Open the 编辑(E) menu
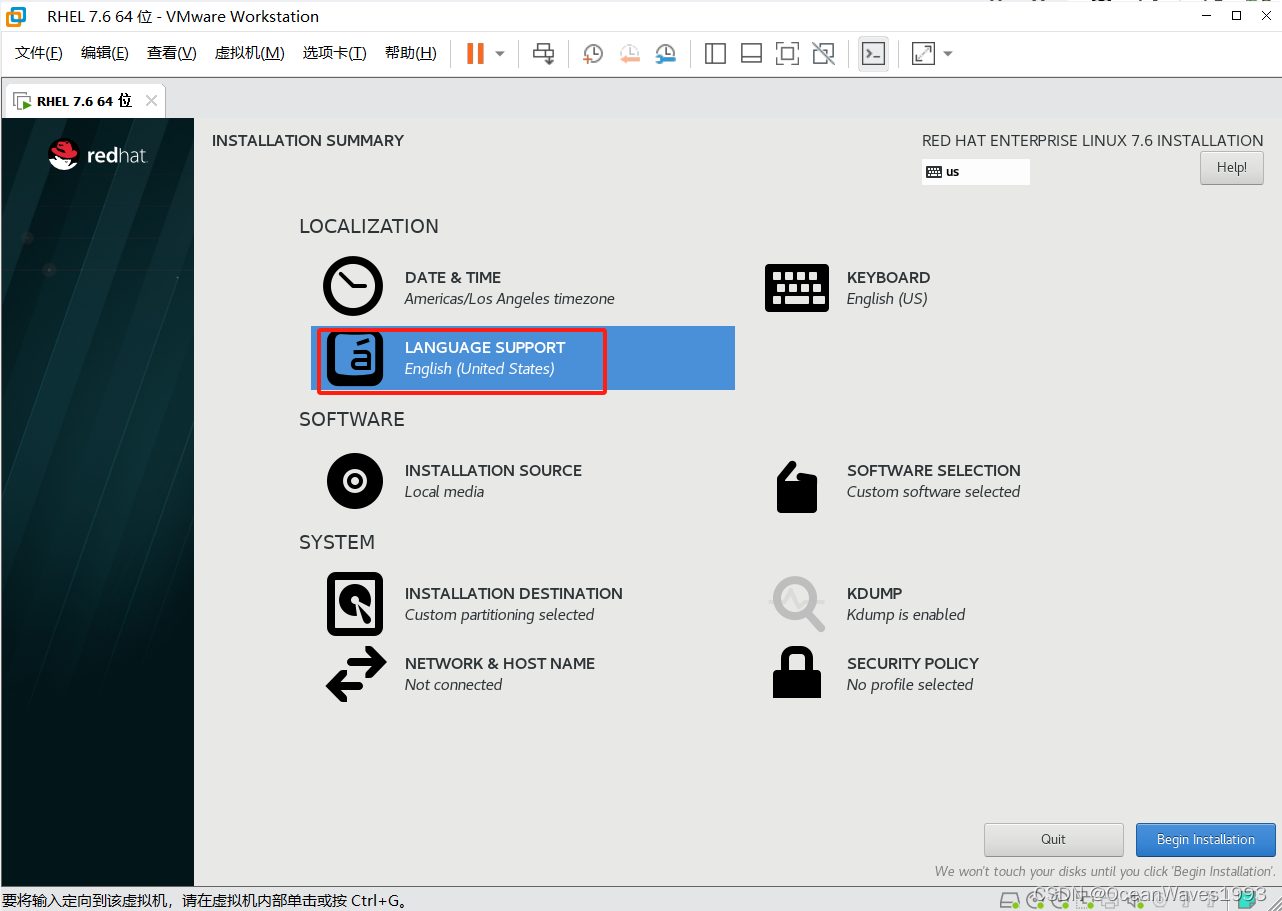This screenshot has height=911, width=1282. tap(105, 53)
